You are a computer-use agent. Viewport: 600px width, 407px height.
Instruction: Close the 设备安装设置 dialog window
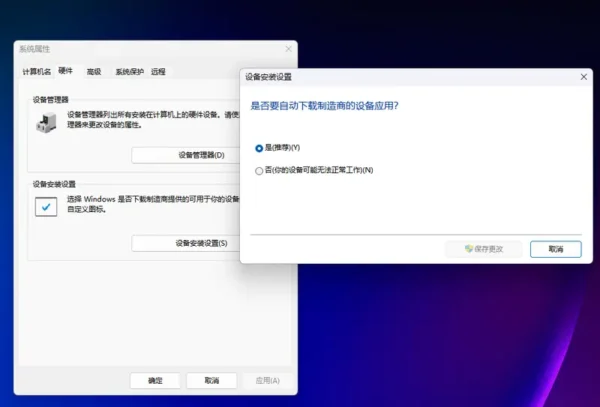click(582, 76)
